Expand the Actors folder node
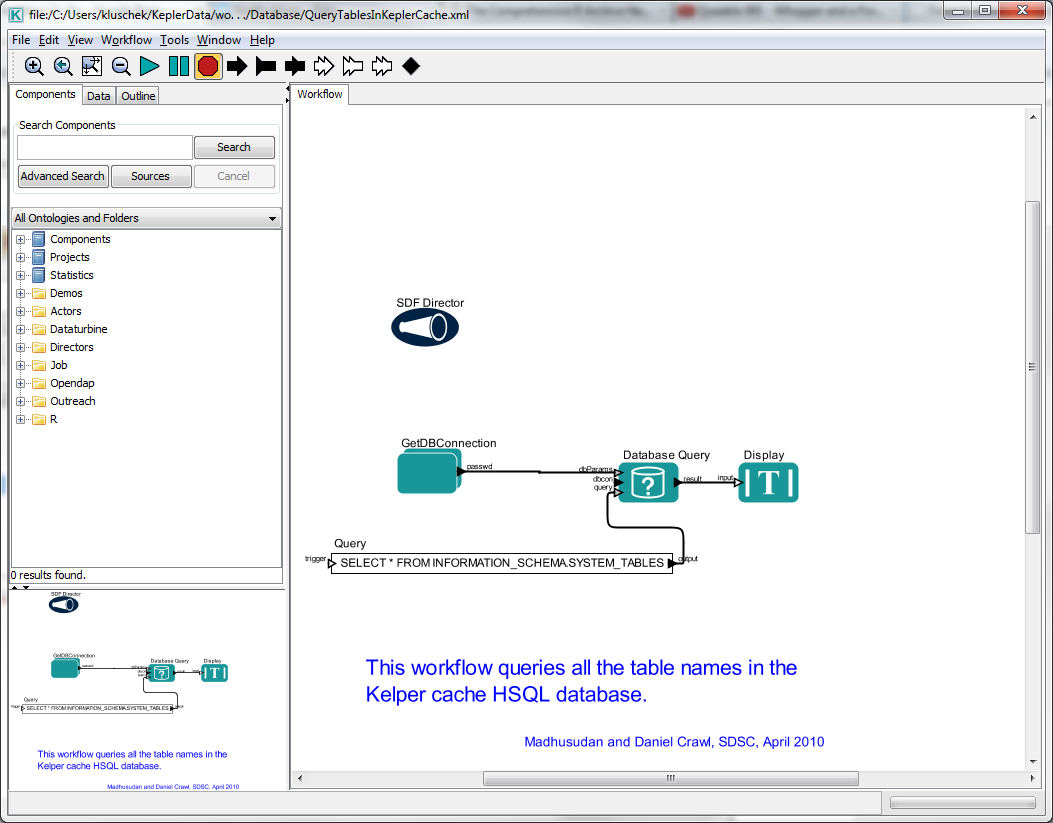This screenshot has width=1053, height=823. click(20, 311)
